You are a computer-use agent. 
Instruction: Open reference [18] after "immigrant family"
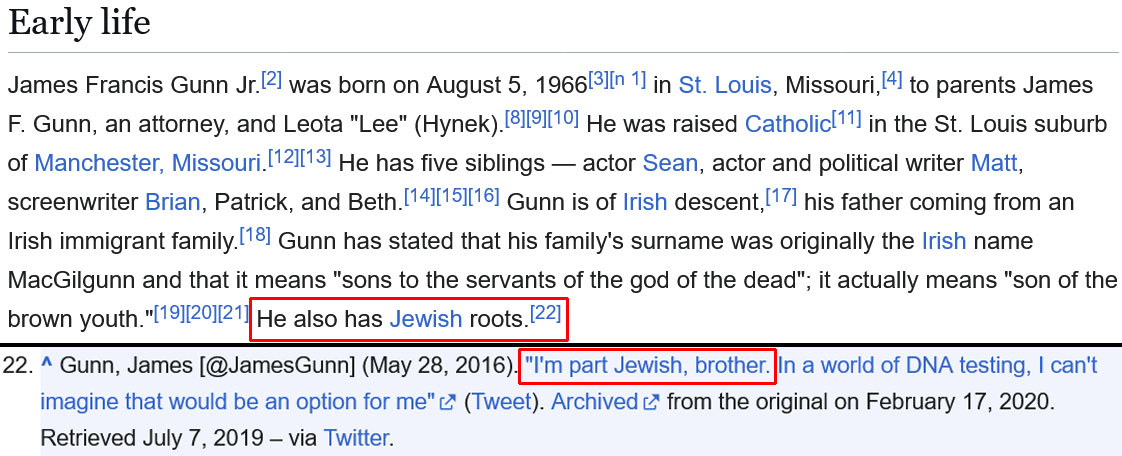click(x=255, y=234)
